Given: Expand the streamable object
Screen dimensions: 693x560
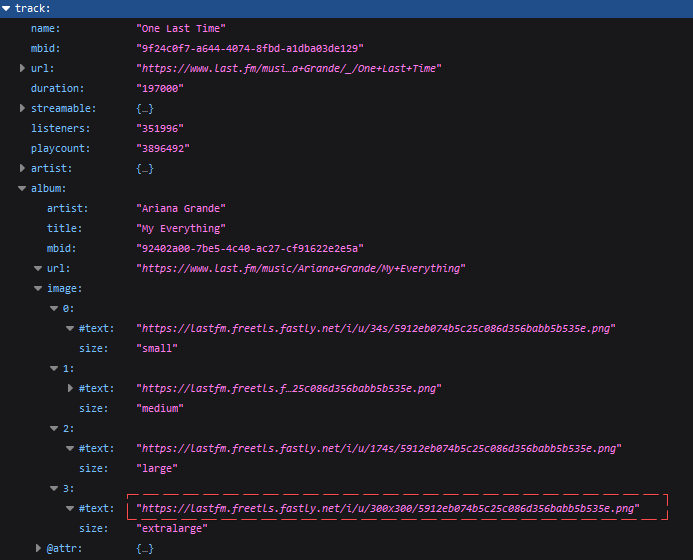Looking at the screenshot, I should pos(22,108).
